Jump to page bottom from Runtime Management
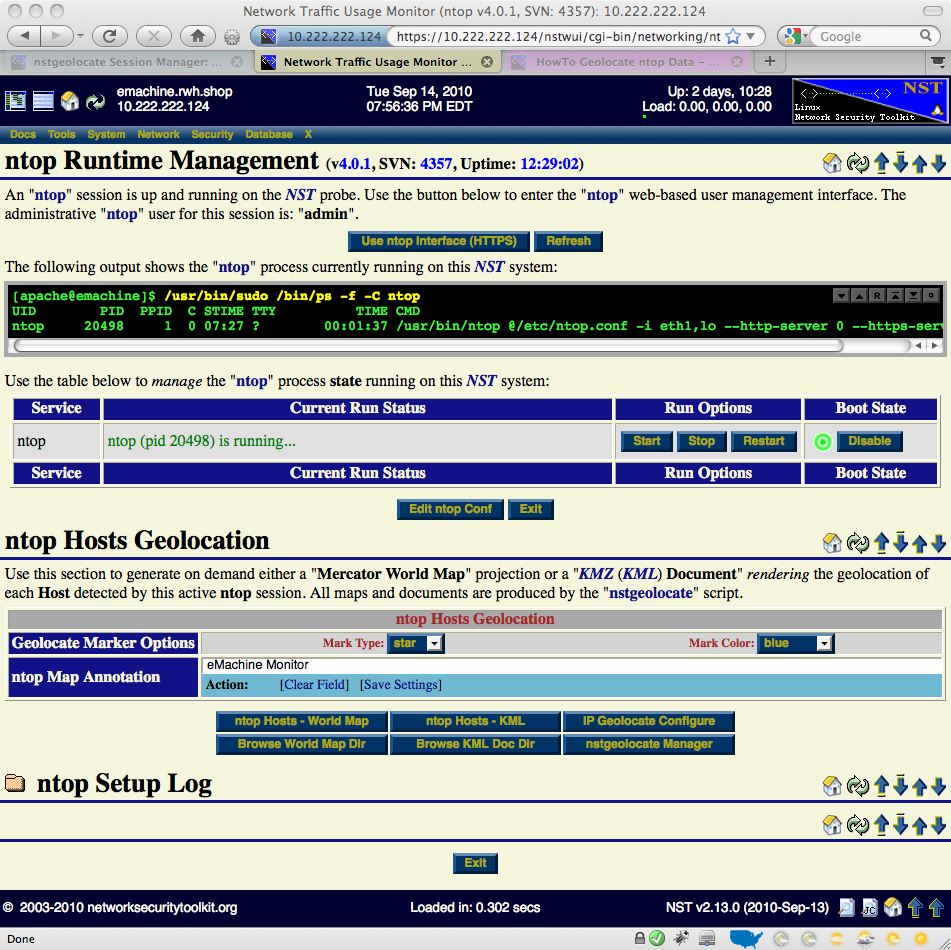951x950 pixels. 900,163
